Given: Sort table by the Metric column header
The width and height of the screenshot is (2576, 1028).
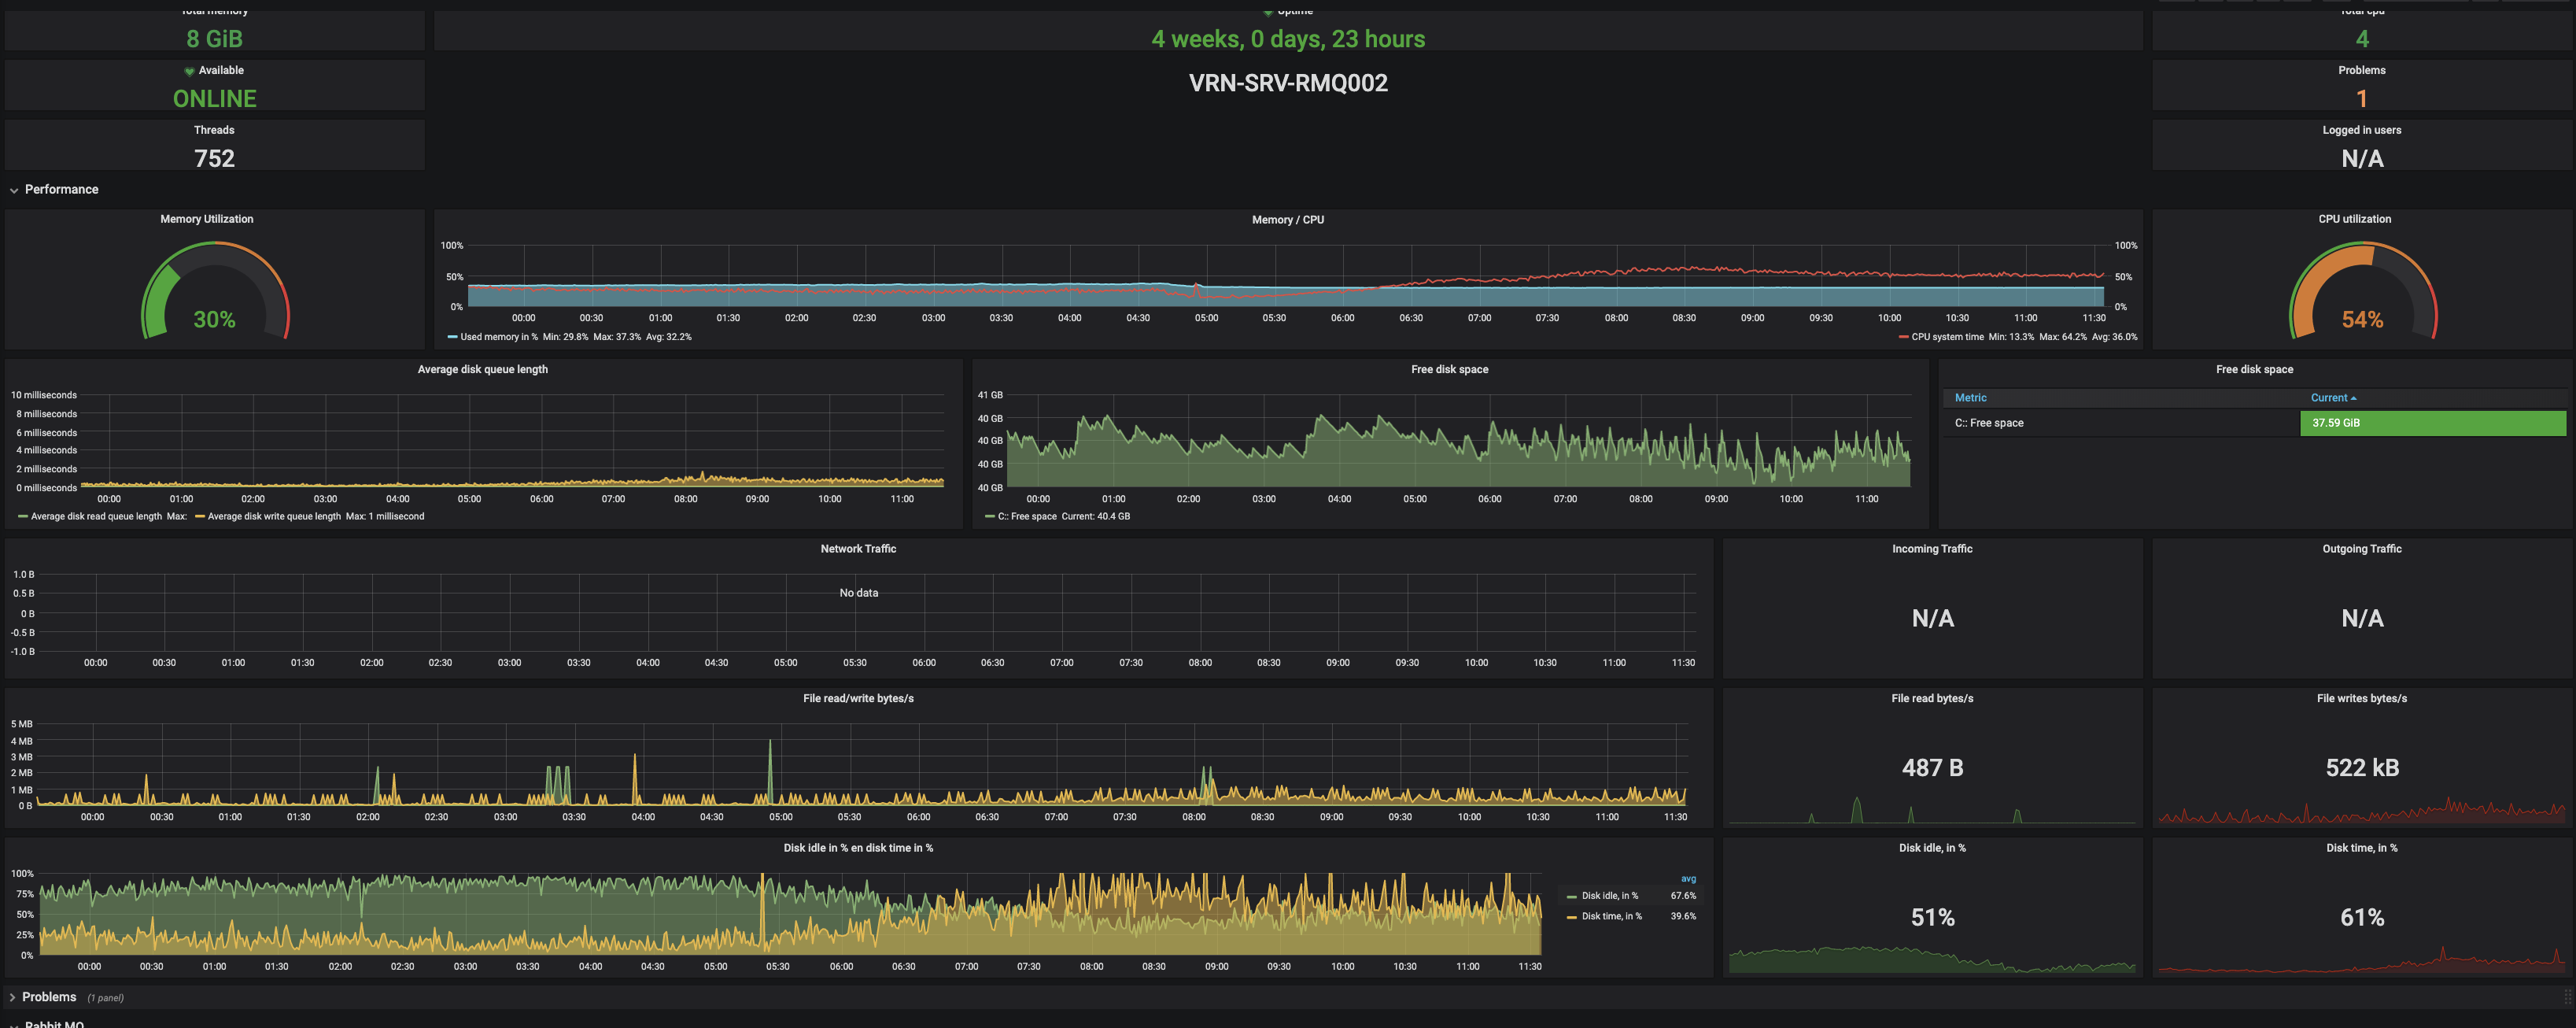Looking at the screenshot, I should (x=1970, y=398).
